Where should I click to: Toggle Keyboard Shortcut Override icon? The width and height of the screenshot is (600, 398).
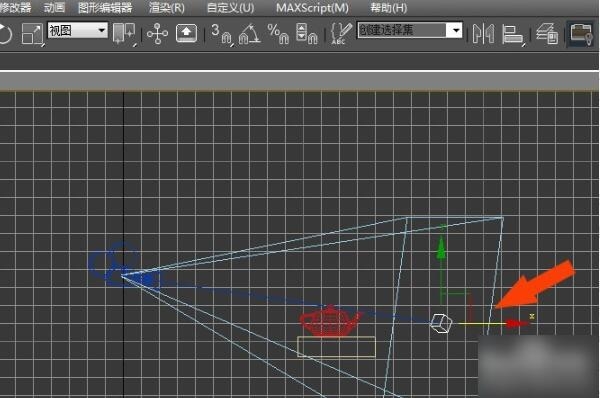[x=186, y=34]
